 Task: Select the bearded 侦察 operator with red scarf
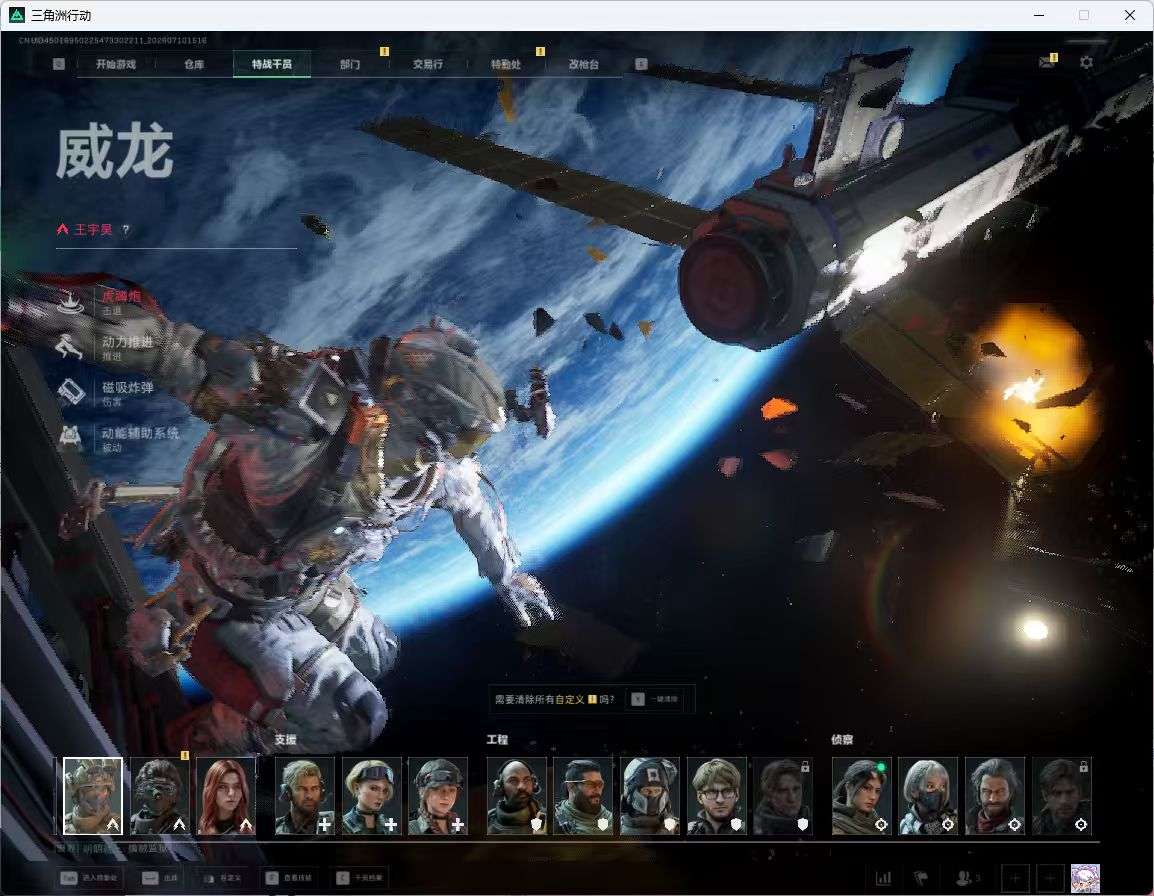(x=995, y=796)
